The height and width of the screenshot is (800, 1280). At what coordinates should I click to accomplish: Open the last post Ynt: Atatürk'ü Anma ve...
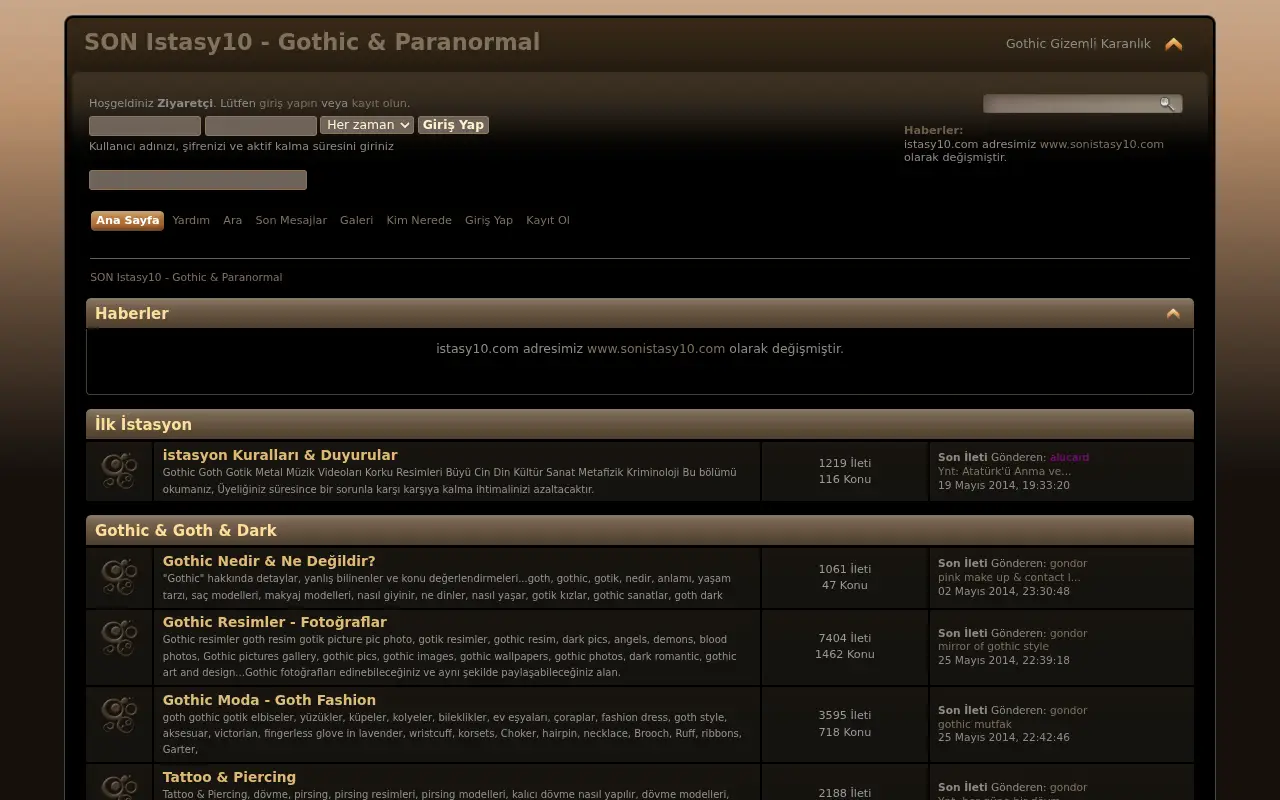(x=1004, y=472)
